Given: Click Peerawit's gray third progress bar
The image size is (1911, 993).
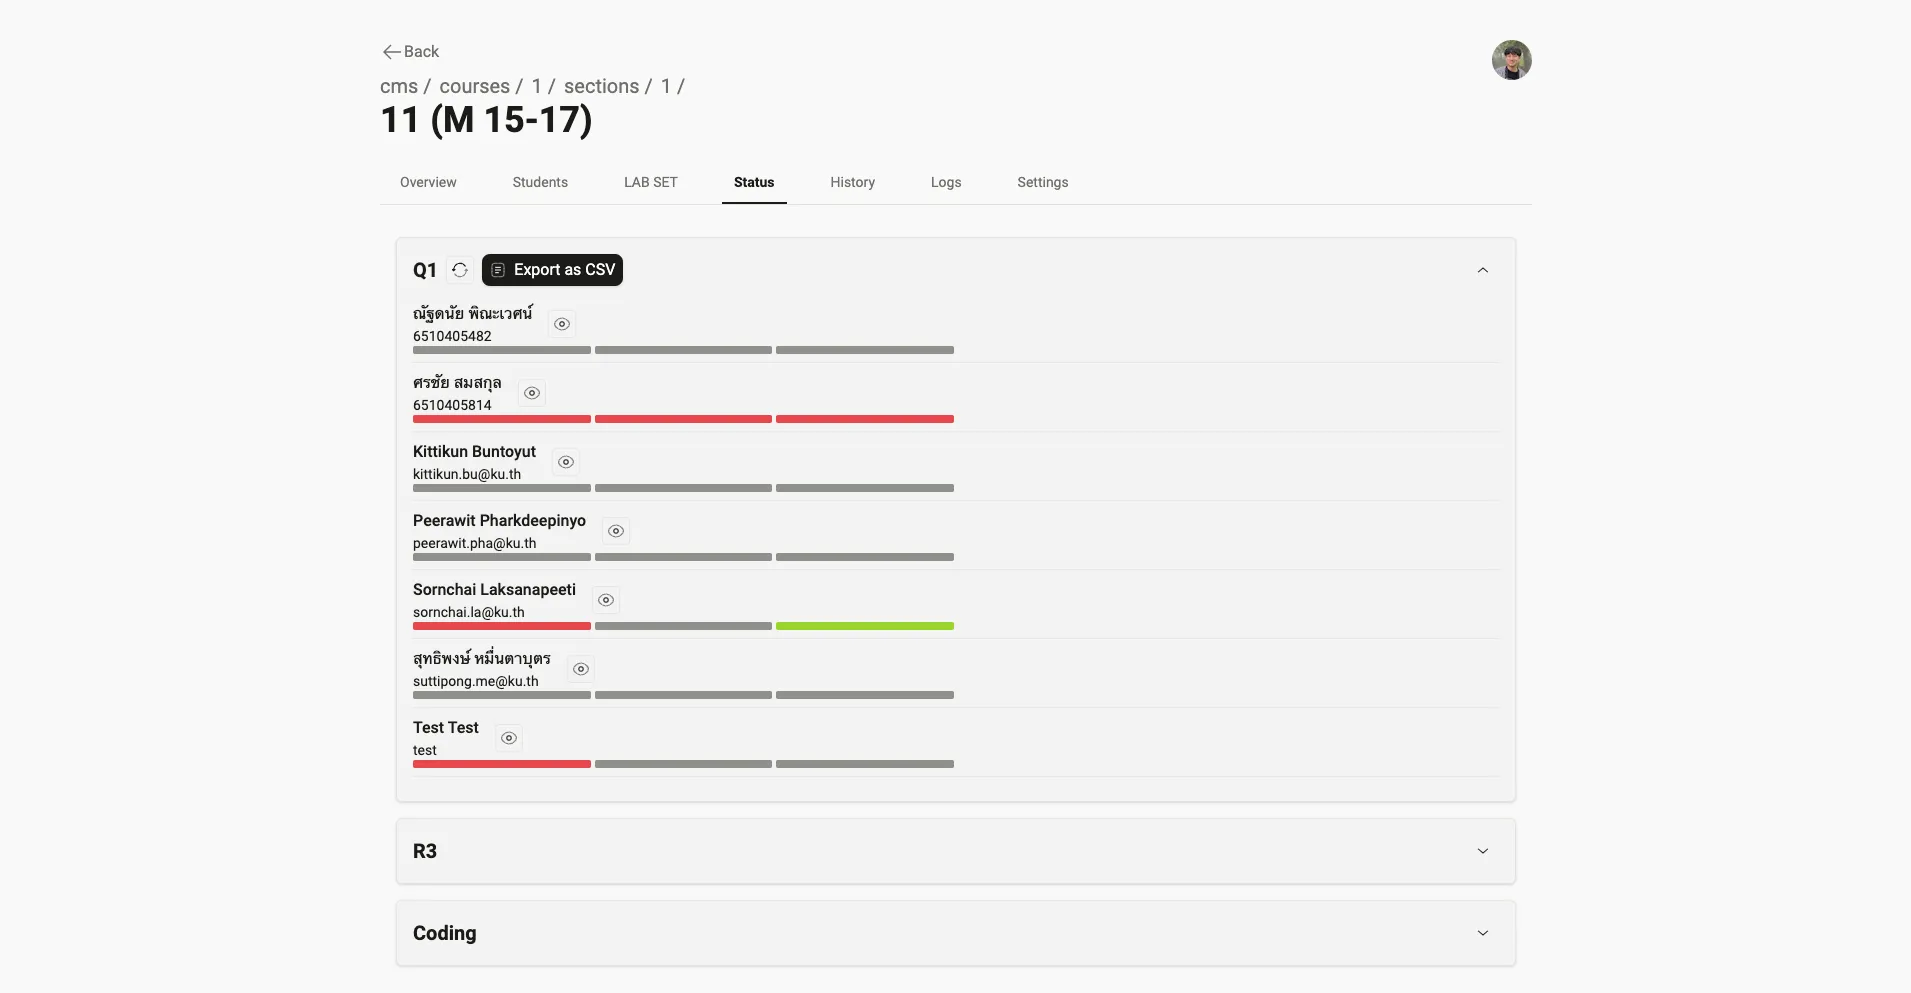Looking at the screenshot, I should (865, 557).
